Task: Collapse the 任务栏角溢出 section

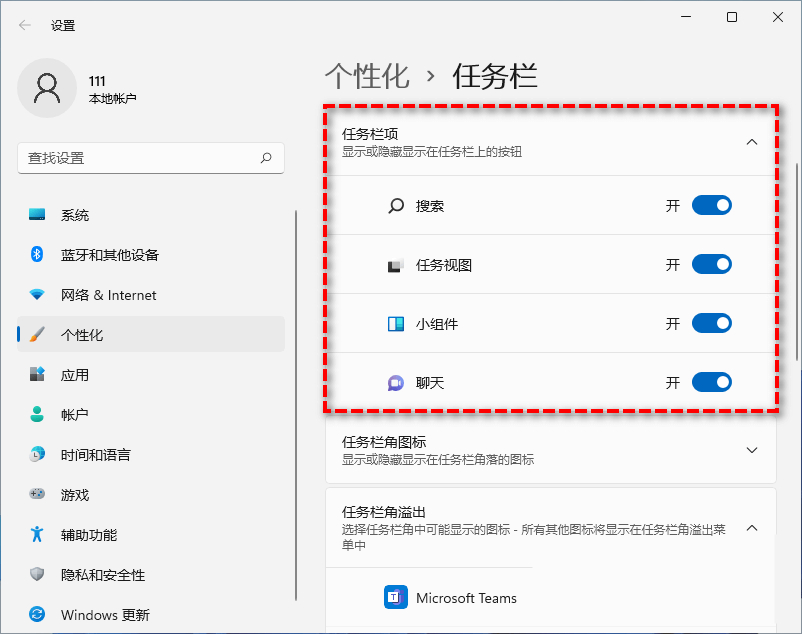Action: point(752,528)
